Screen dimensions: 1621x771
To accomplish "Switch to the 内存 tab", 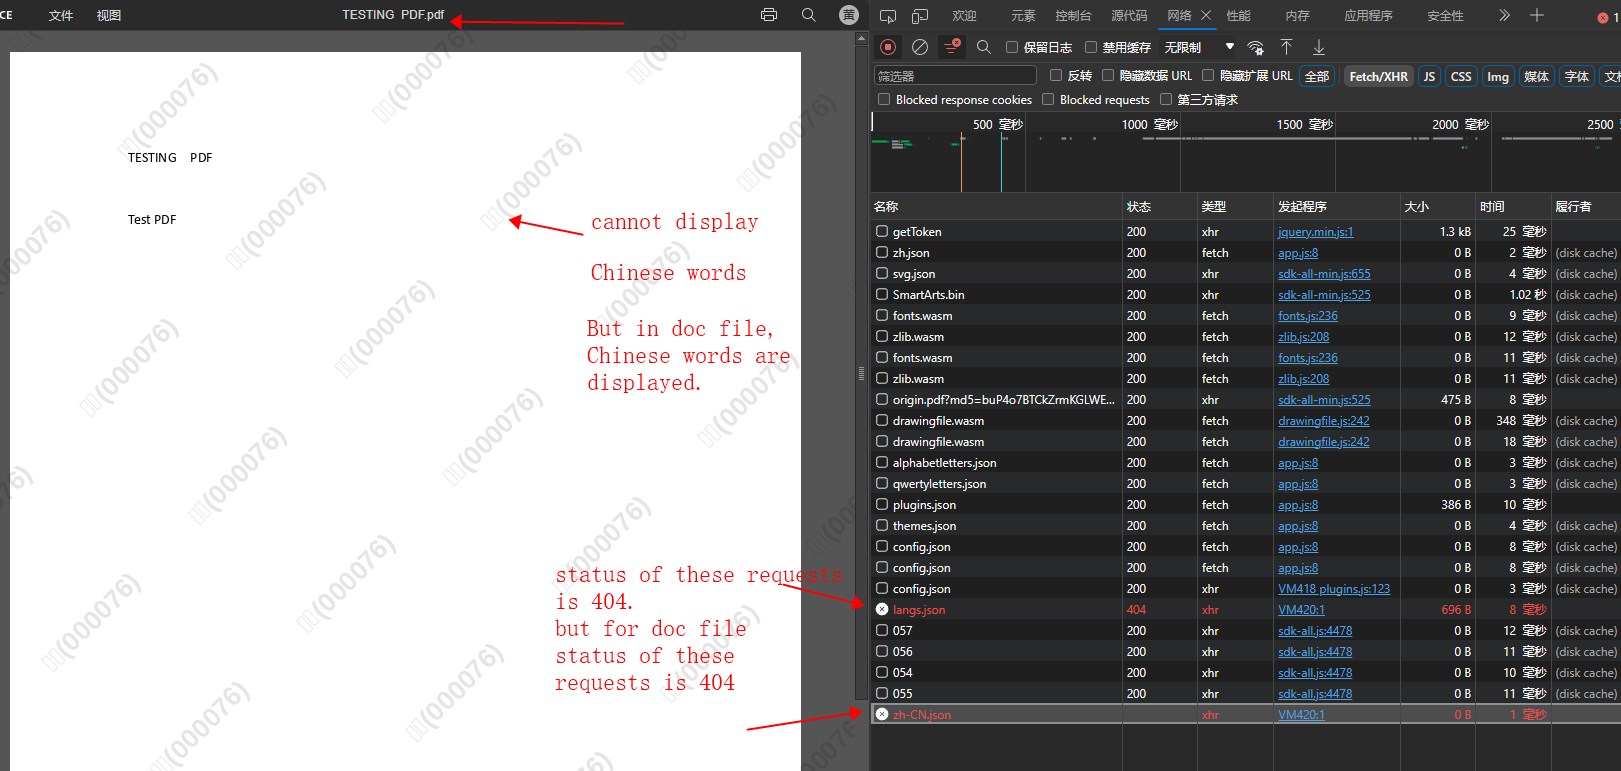I will point(1298,16).
